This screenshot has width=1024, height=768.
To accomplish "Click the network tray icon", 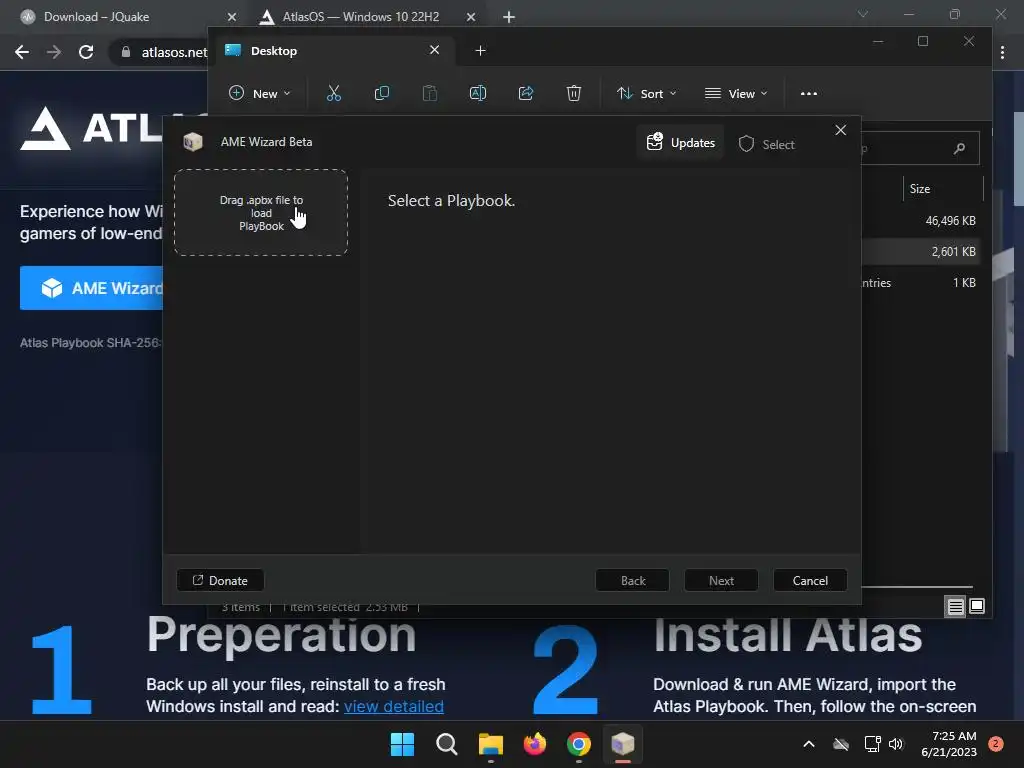I will click(x=872, y=744).
